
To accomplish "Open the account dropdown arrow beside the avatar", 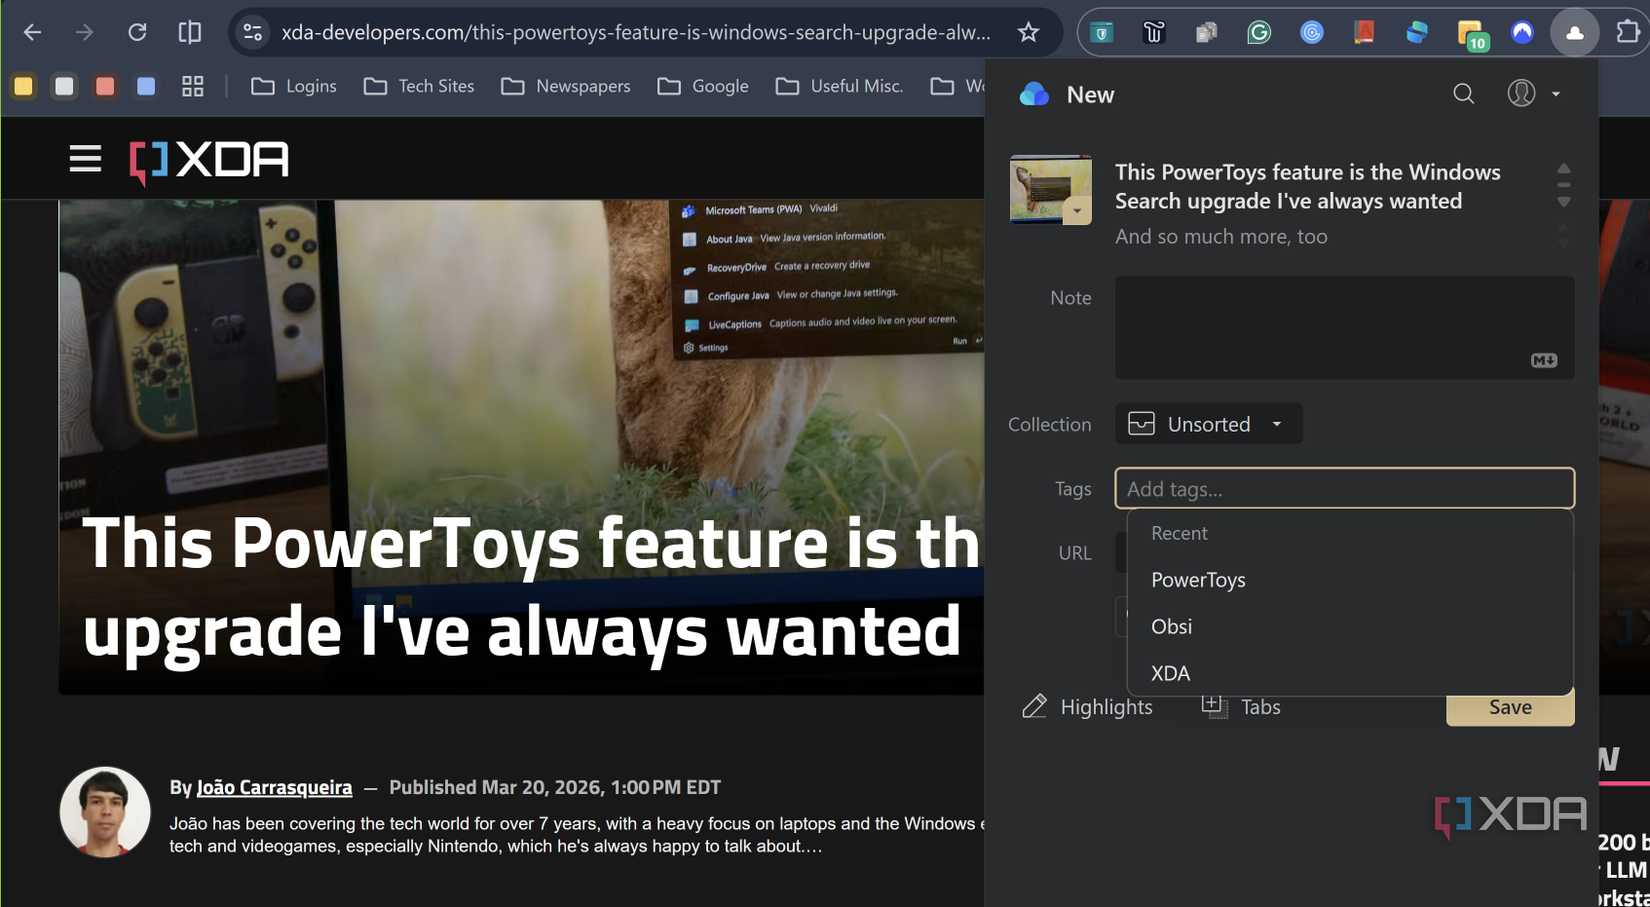I will (x=1555, y=93).
